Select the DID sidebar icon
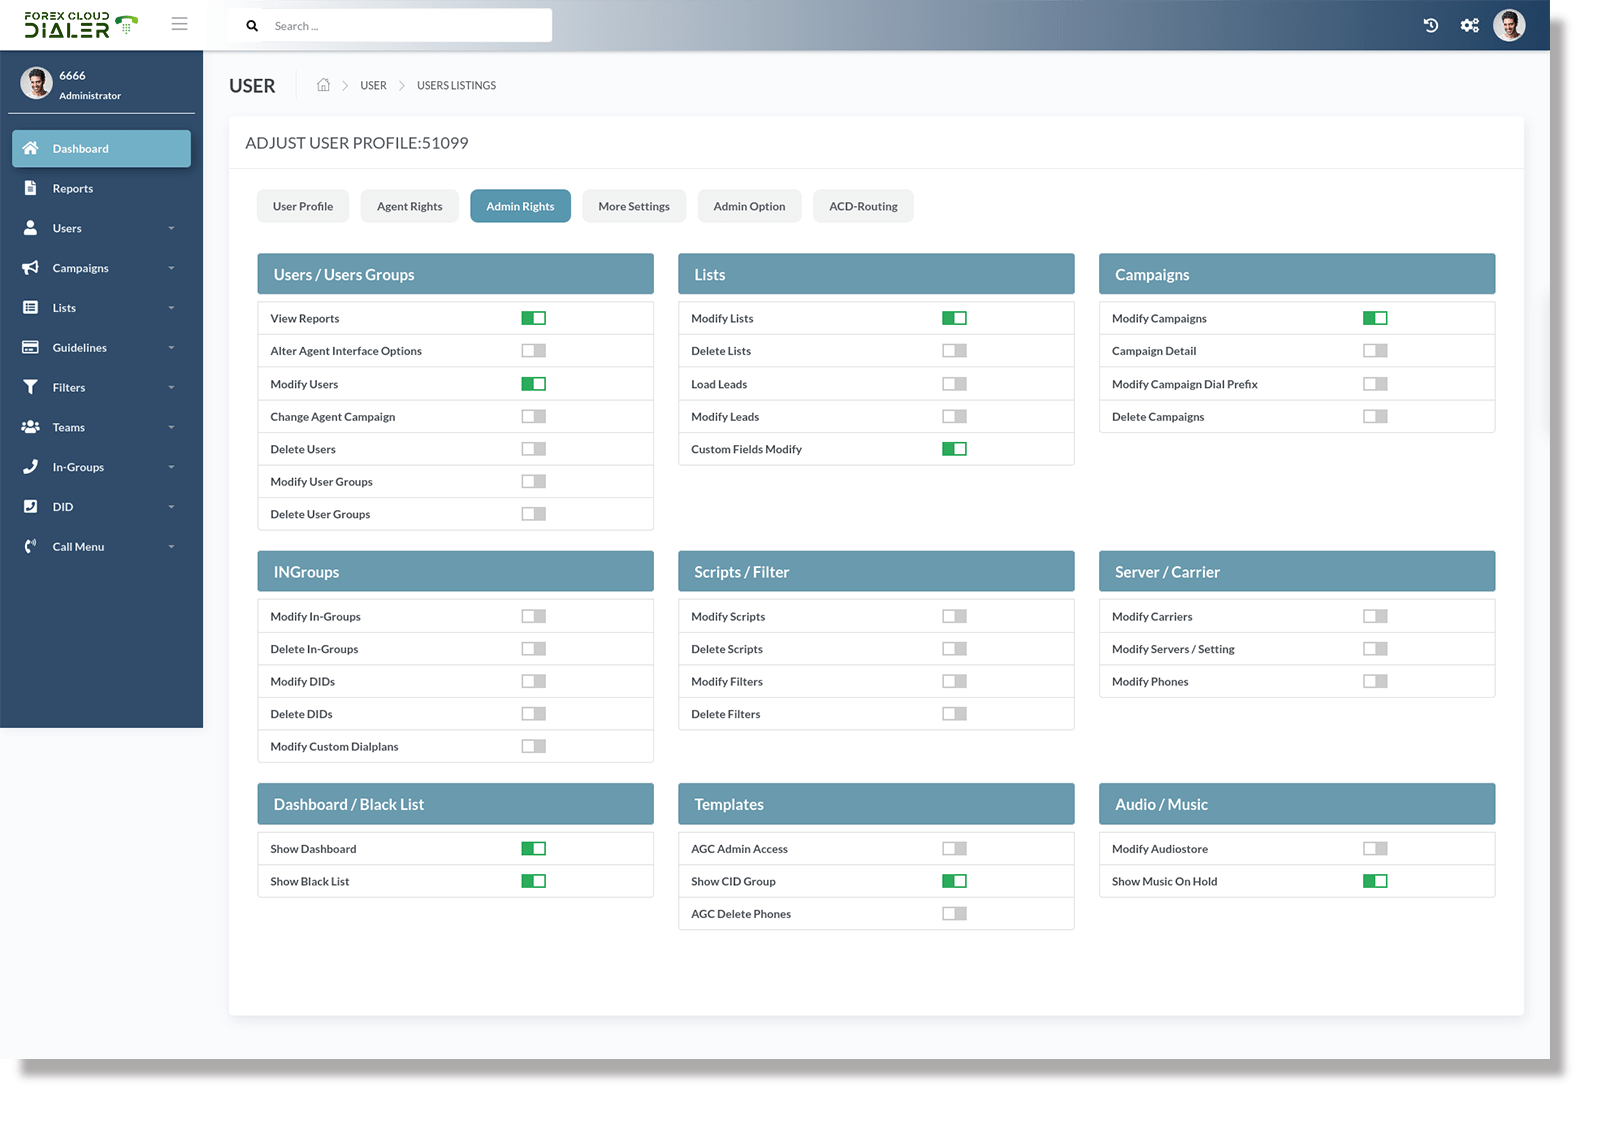 click(31, 506)
